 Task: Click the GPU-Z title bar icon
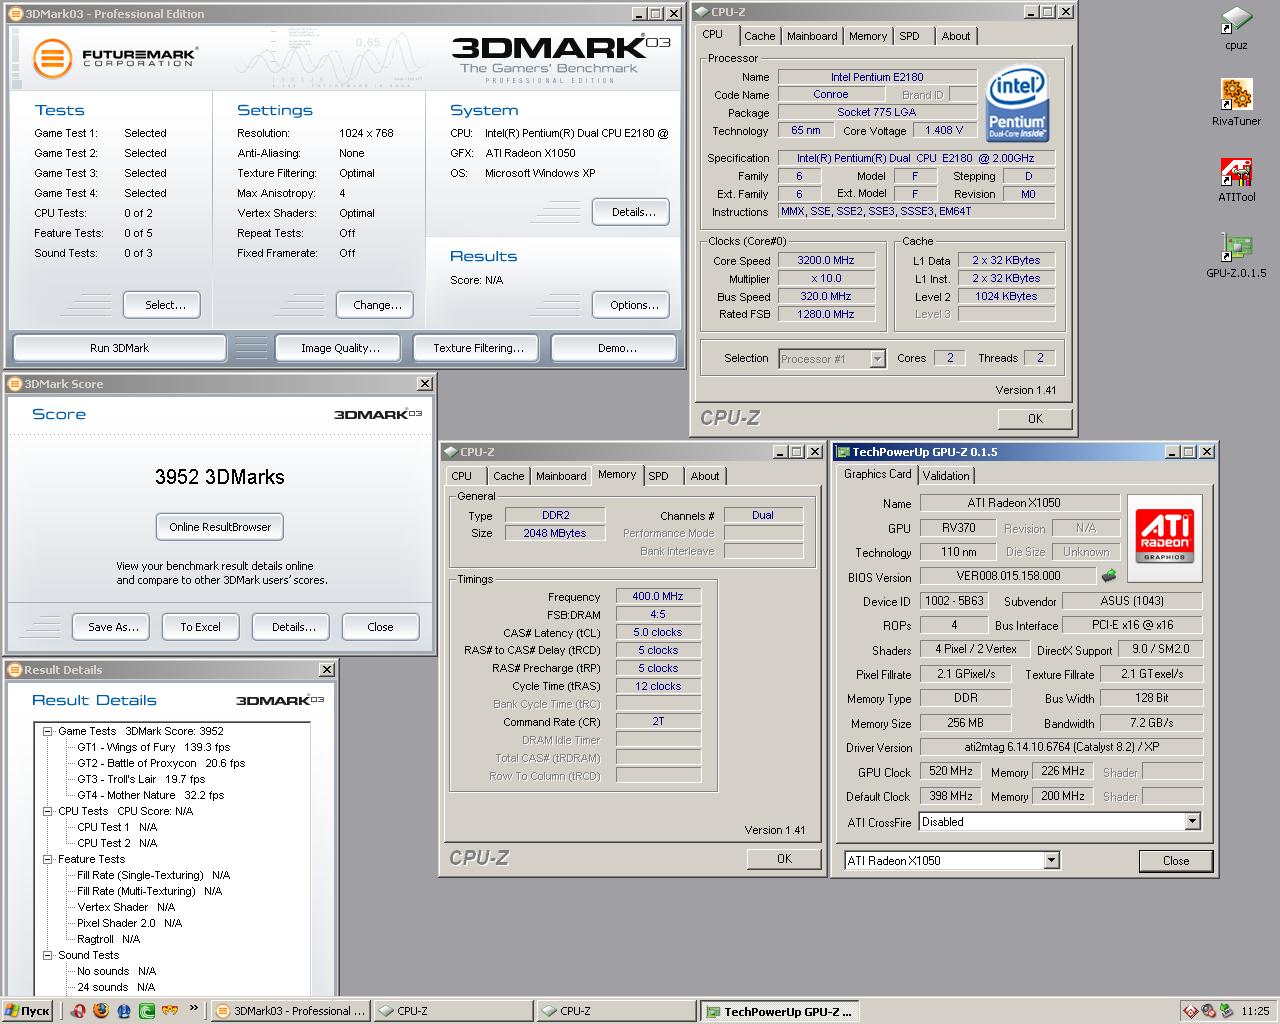coord(842,452)
